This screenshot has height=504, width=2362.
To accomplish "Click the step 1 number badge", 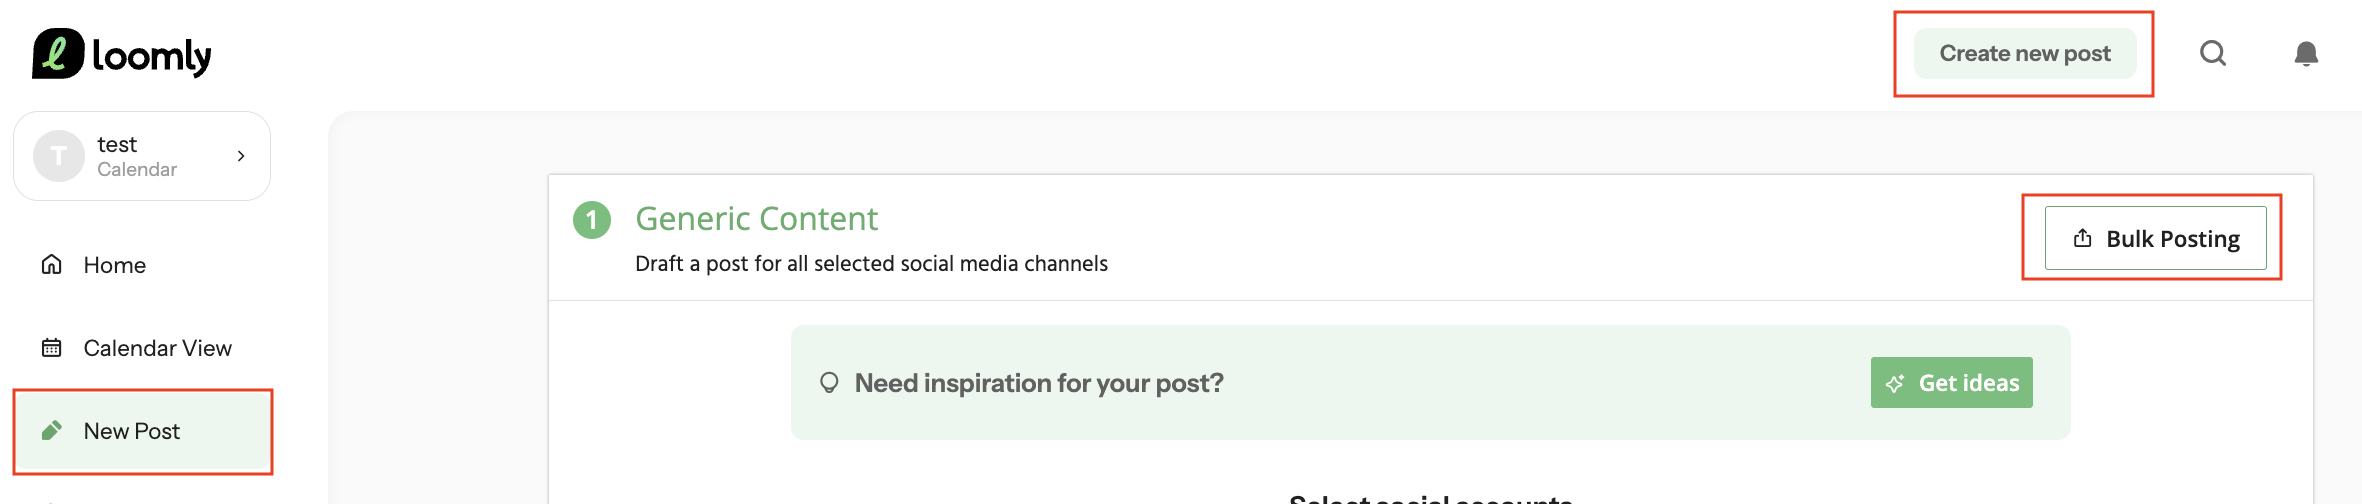I will (x=592, y=219).
